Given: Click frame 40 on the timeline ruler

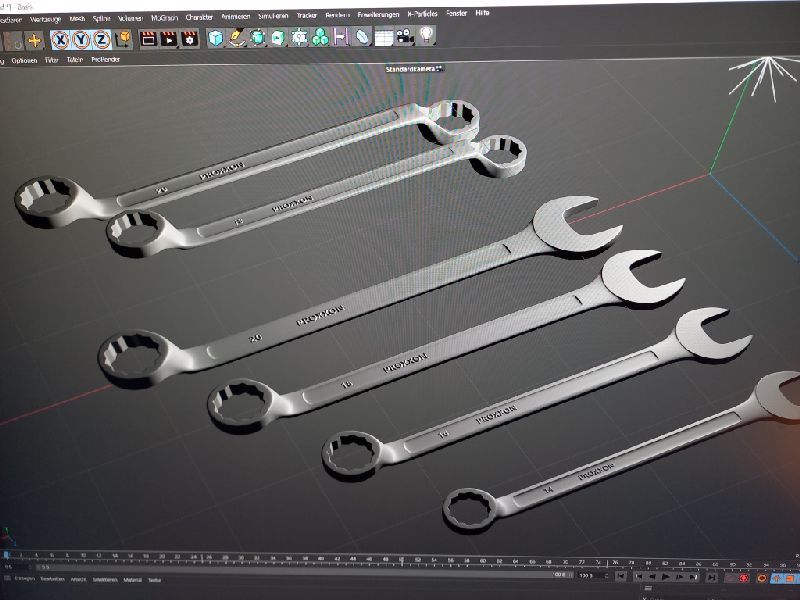Looking at the screenshot, I should pos(320,560).
